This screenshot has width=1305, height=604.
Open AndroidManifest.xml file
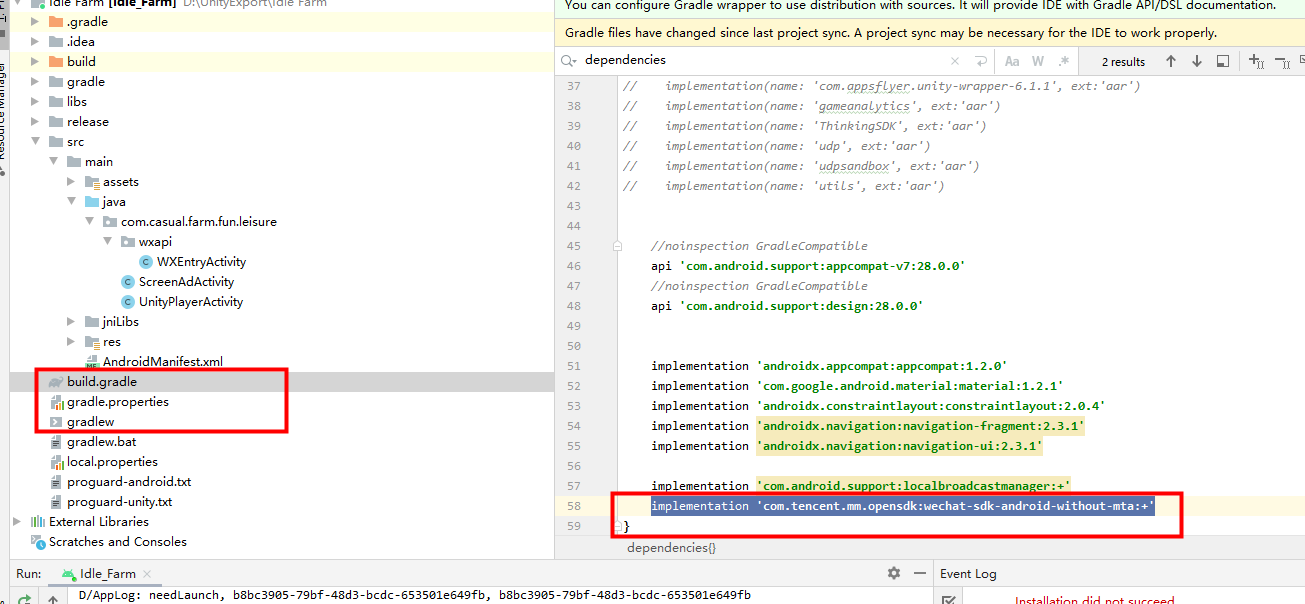tap(162, 362)
